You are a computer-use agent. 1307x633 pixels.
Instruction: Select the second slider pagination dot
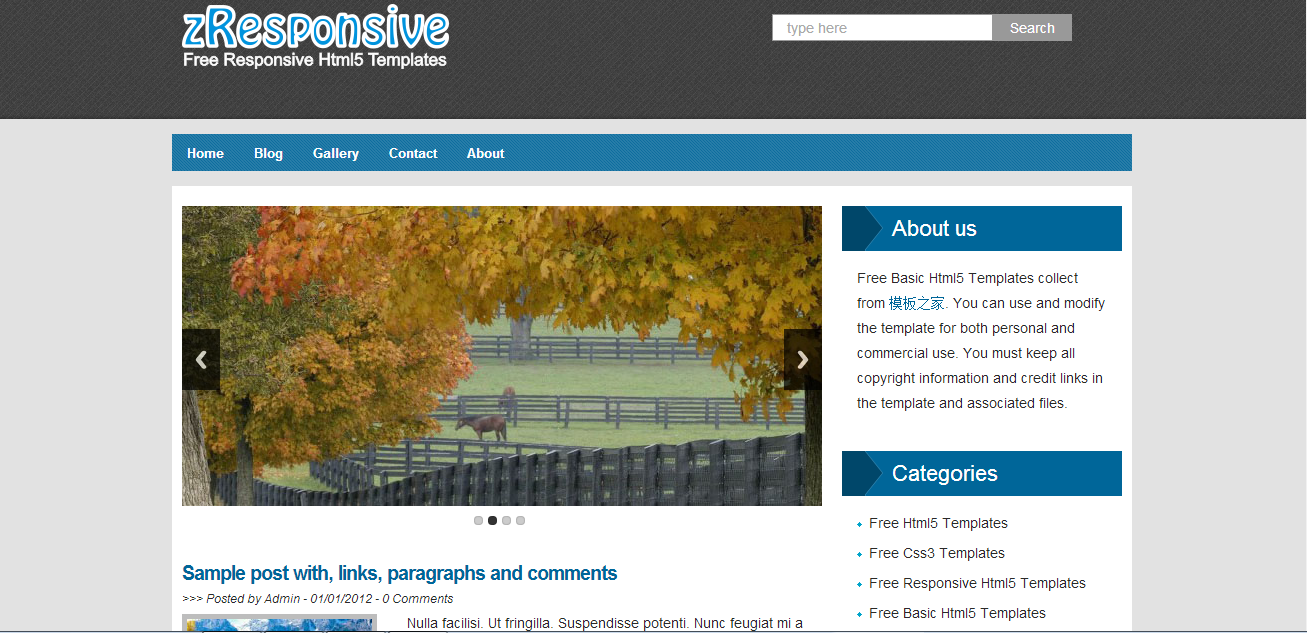coord(492,520)
